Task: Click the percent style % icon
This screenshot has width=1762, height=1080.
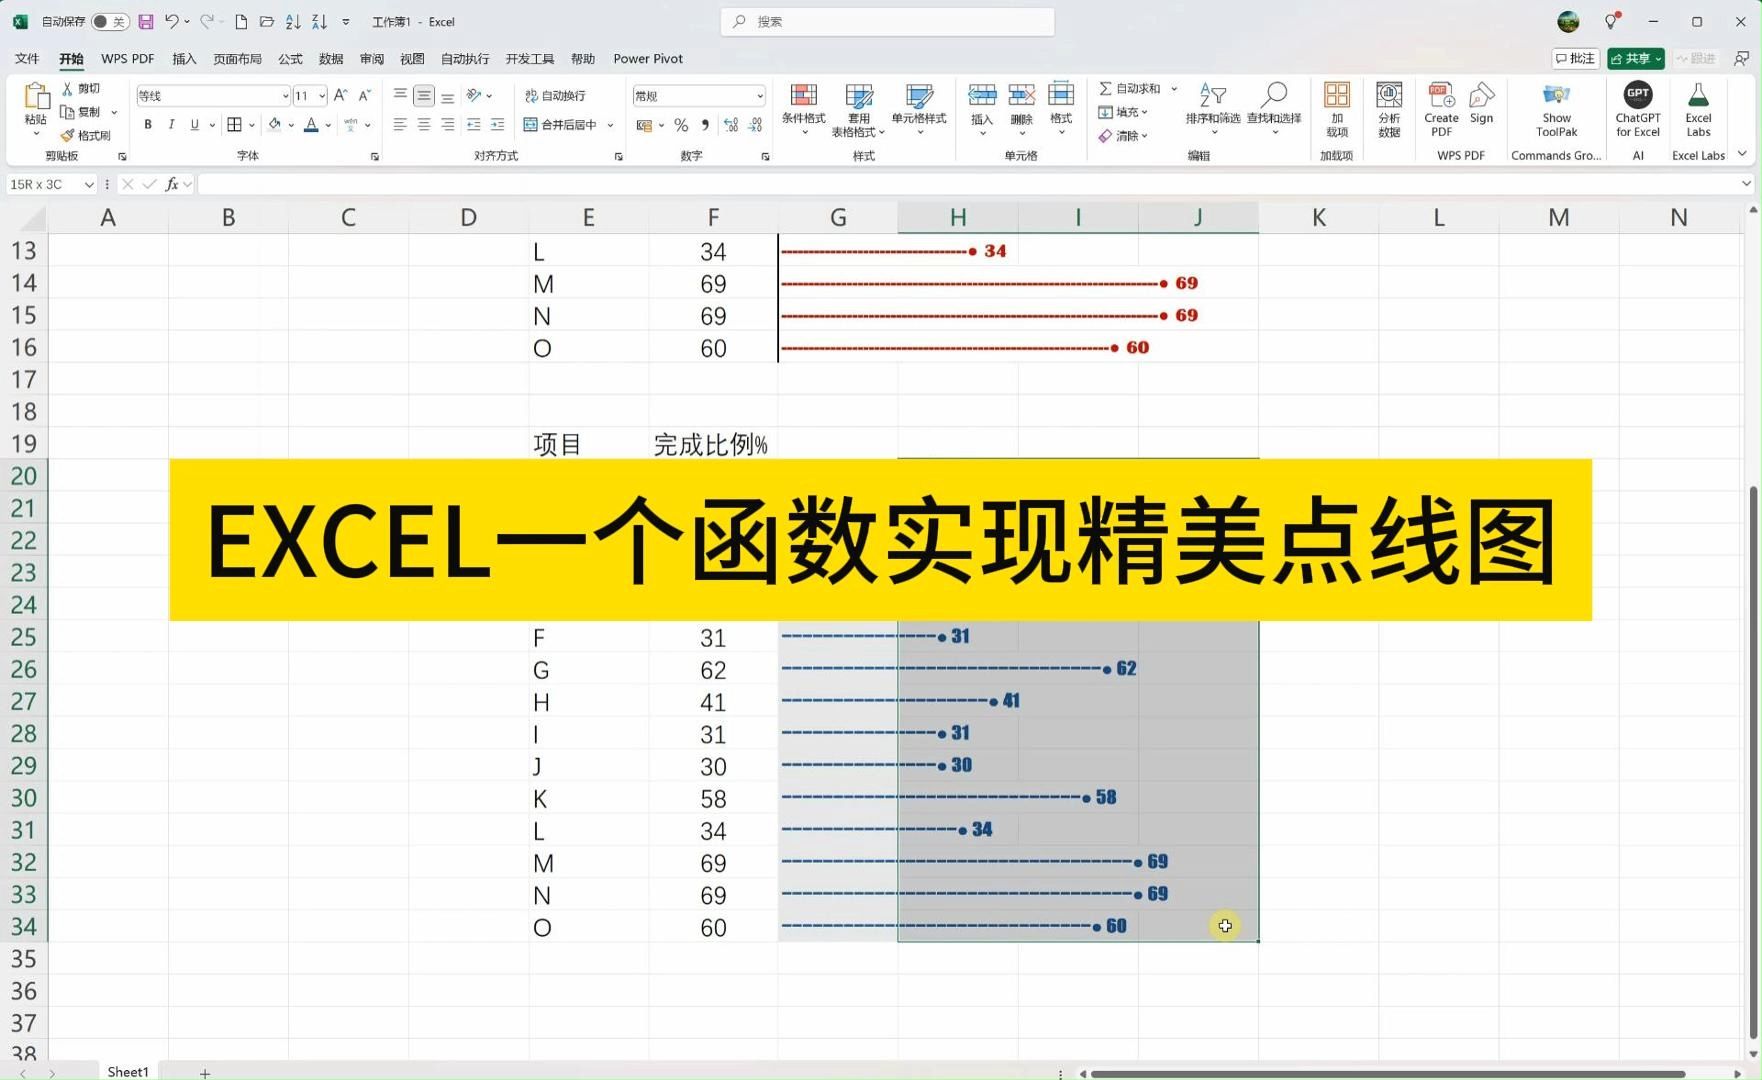Action: pos(681,125)
